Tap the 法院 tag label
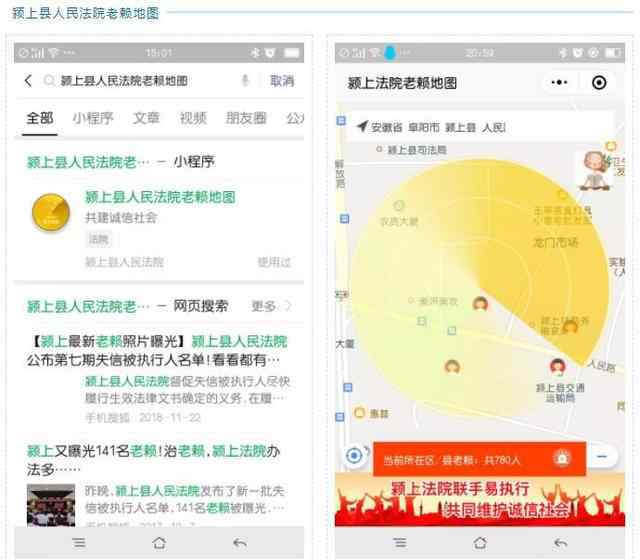This screenshot has width=640, height=560. click(98, 239)
